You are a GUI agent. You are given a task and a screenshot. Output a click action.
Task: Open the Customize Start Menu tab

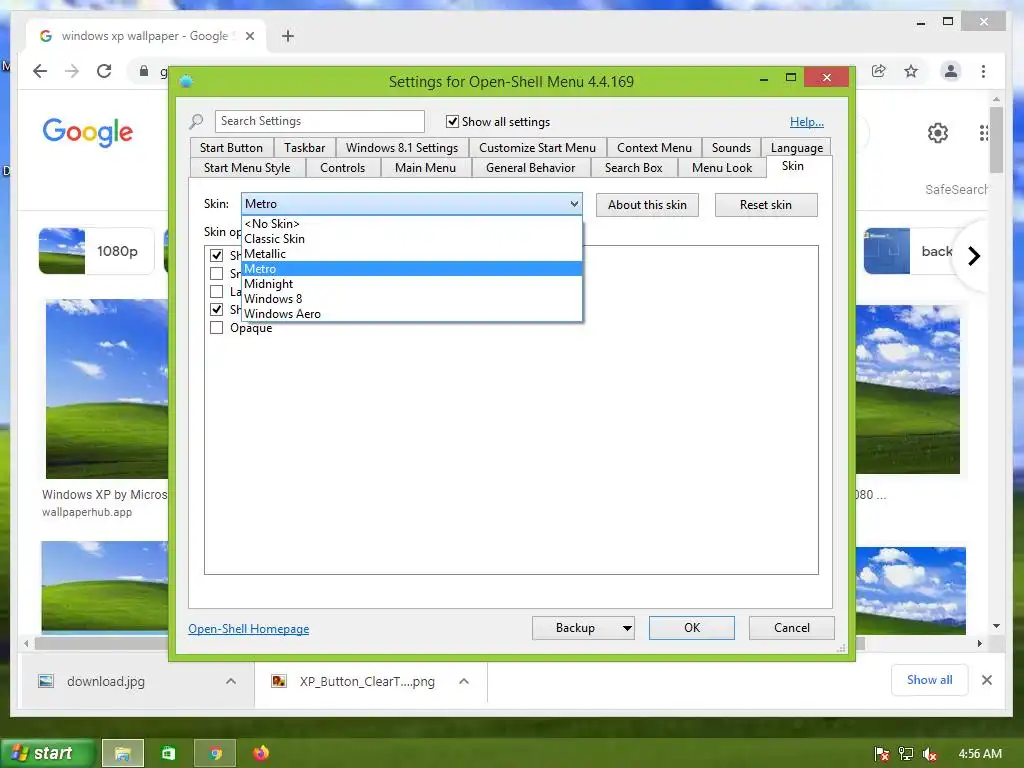click(x=537, y=148)
